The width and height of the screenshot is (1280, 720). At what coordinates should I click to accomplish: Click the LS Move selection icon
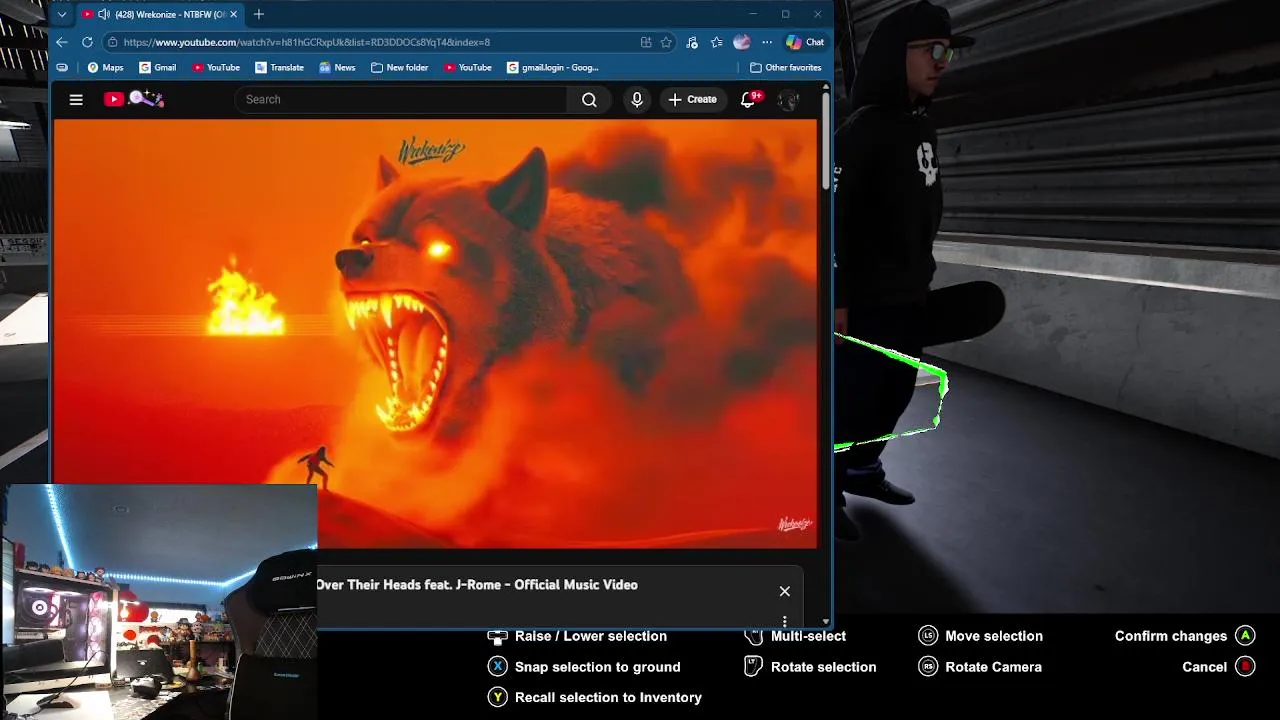coord(928,636)
